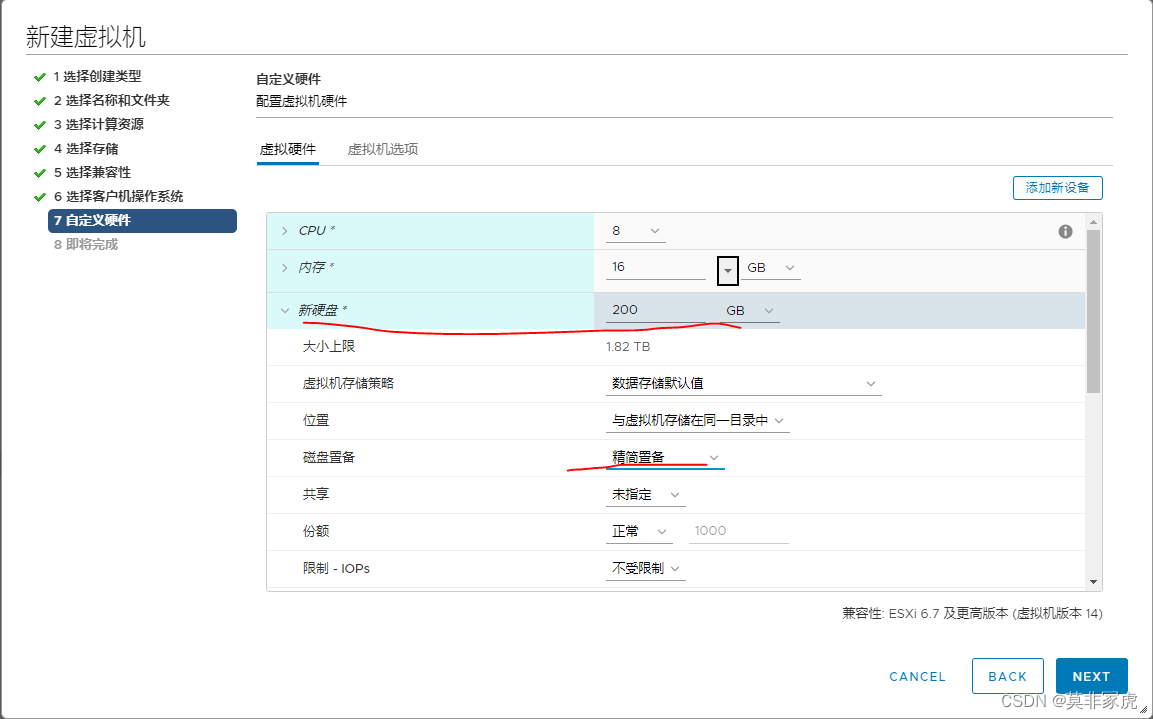1153x719 pixels.
Task: Open the hard disk unit GB dropdown
Action: coord(750,311)
